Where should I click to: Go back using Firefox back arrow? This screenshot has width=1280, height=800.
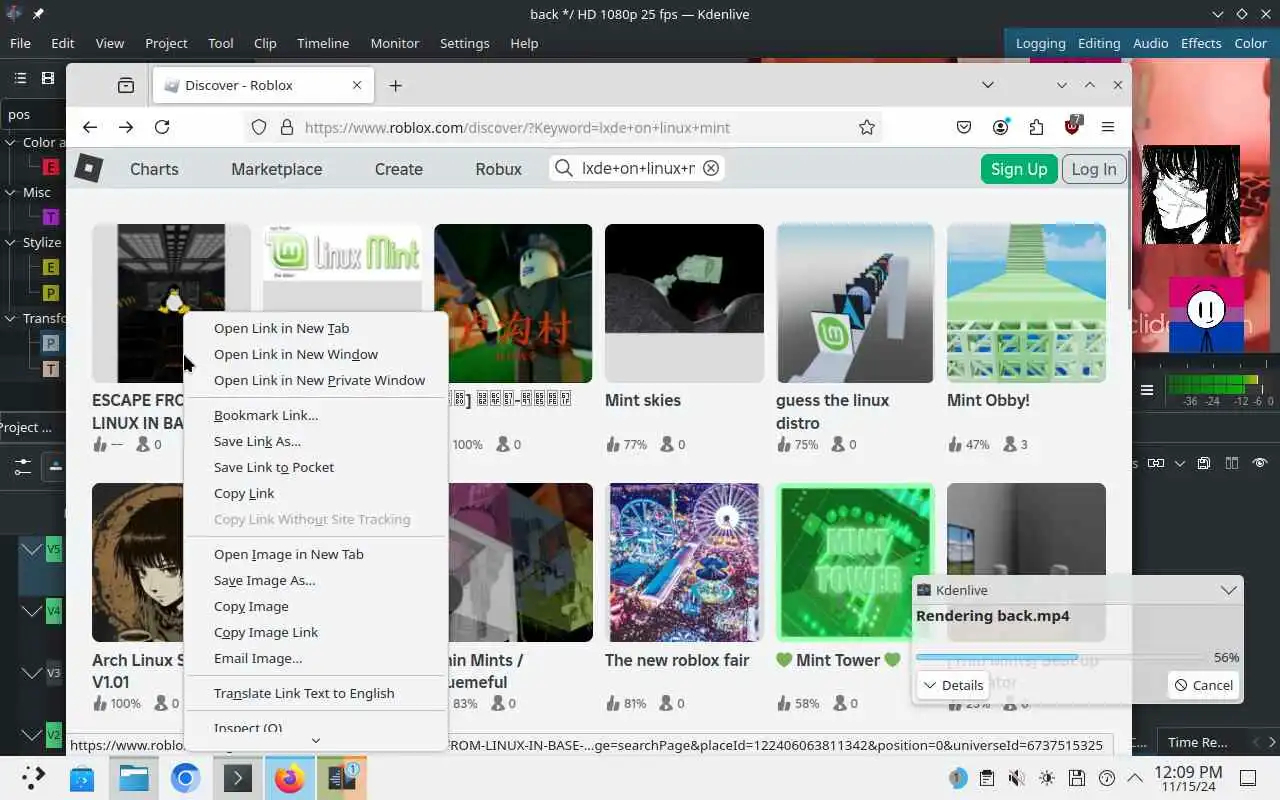90,127
